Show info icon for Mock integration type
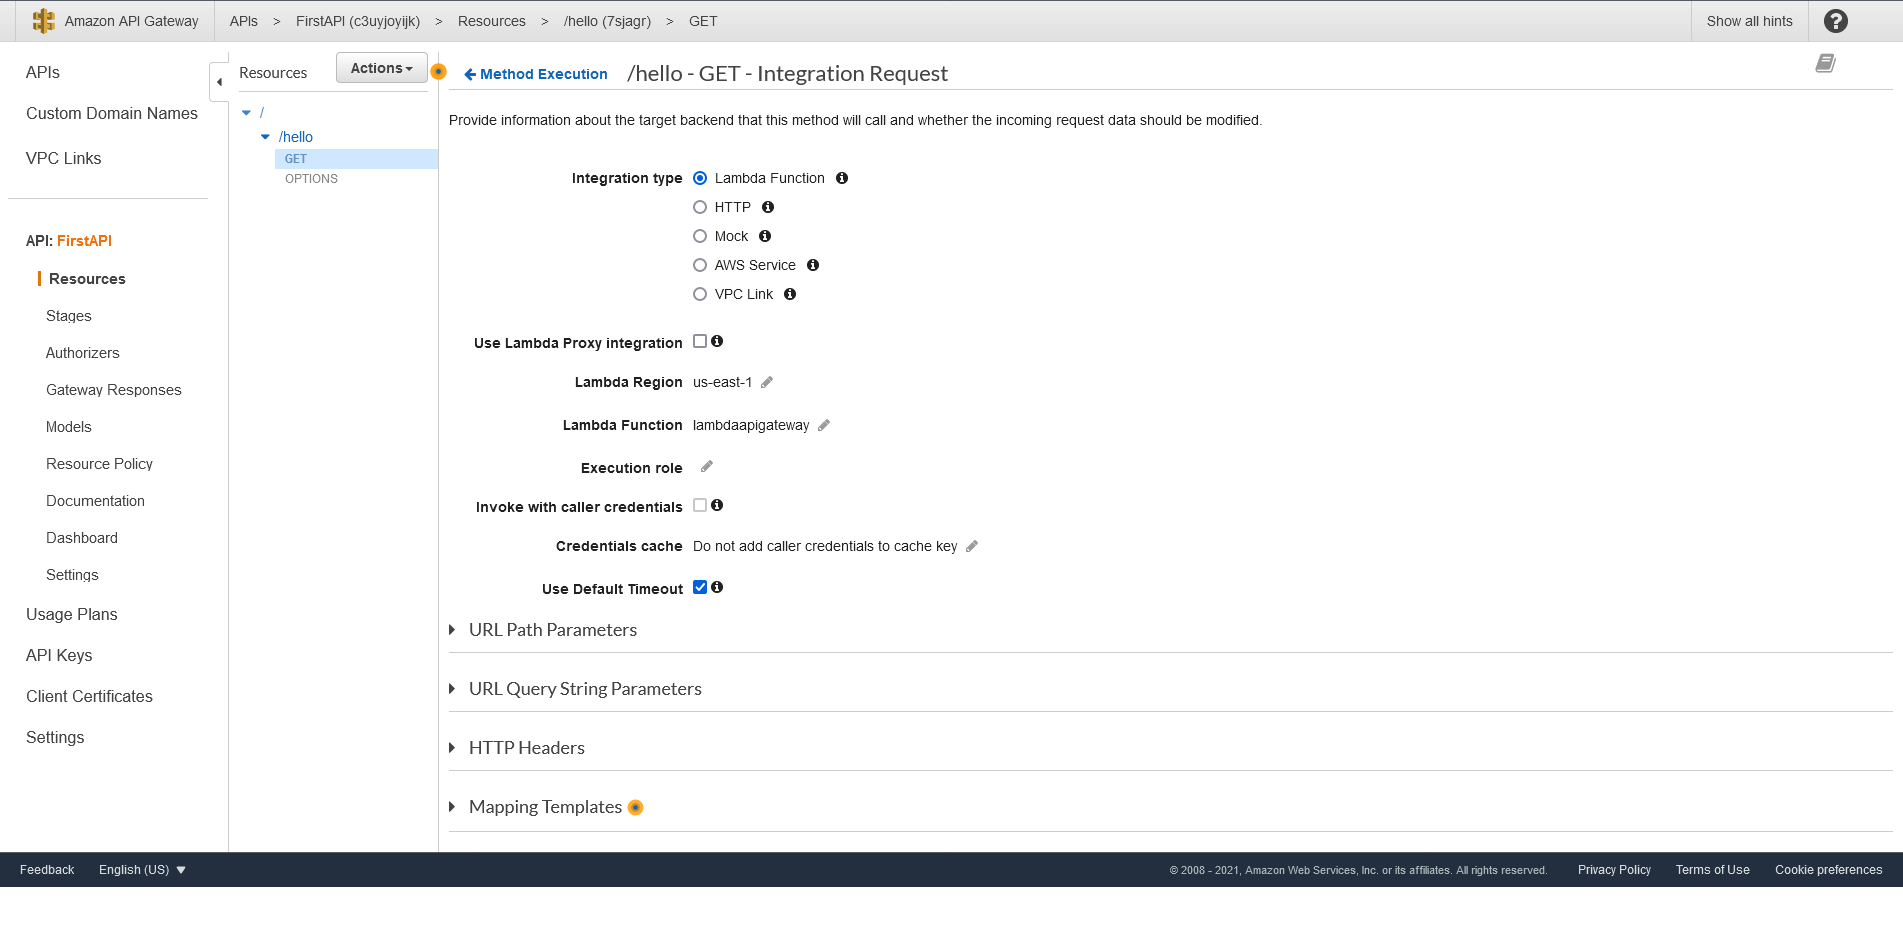The image size is (1903, 927). pyautogui.click(x=765, y=236)
